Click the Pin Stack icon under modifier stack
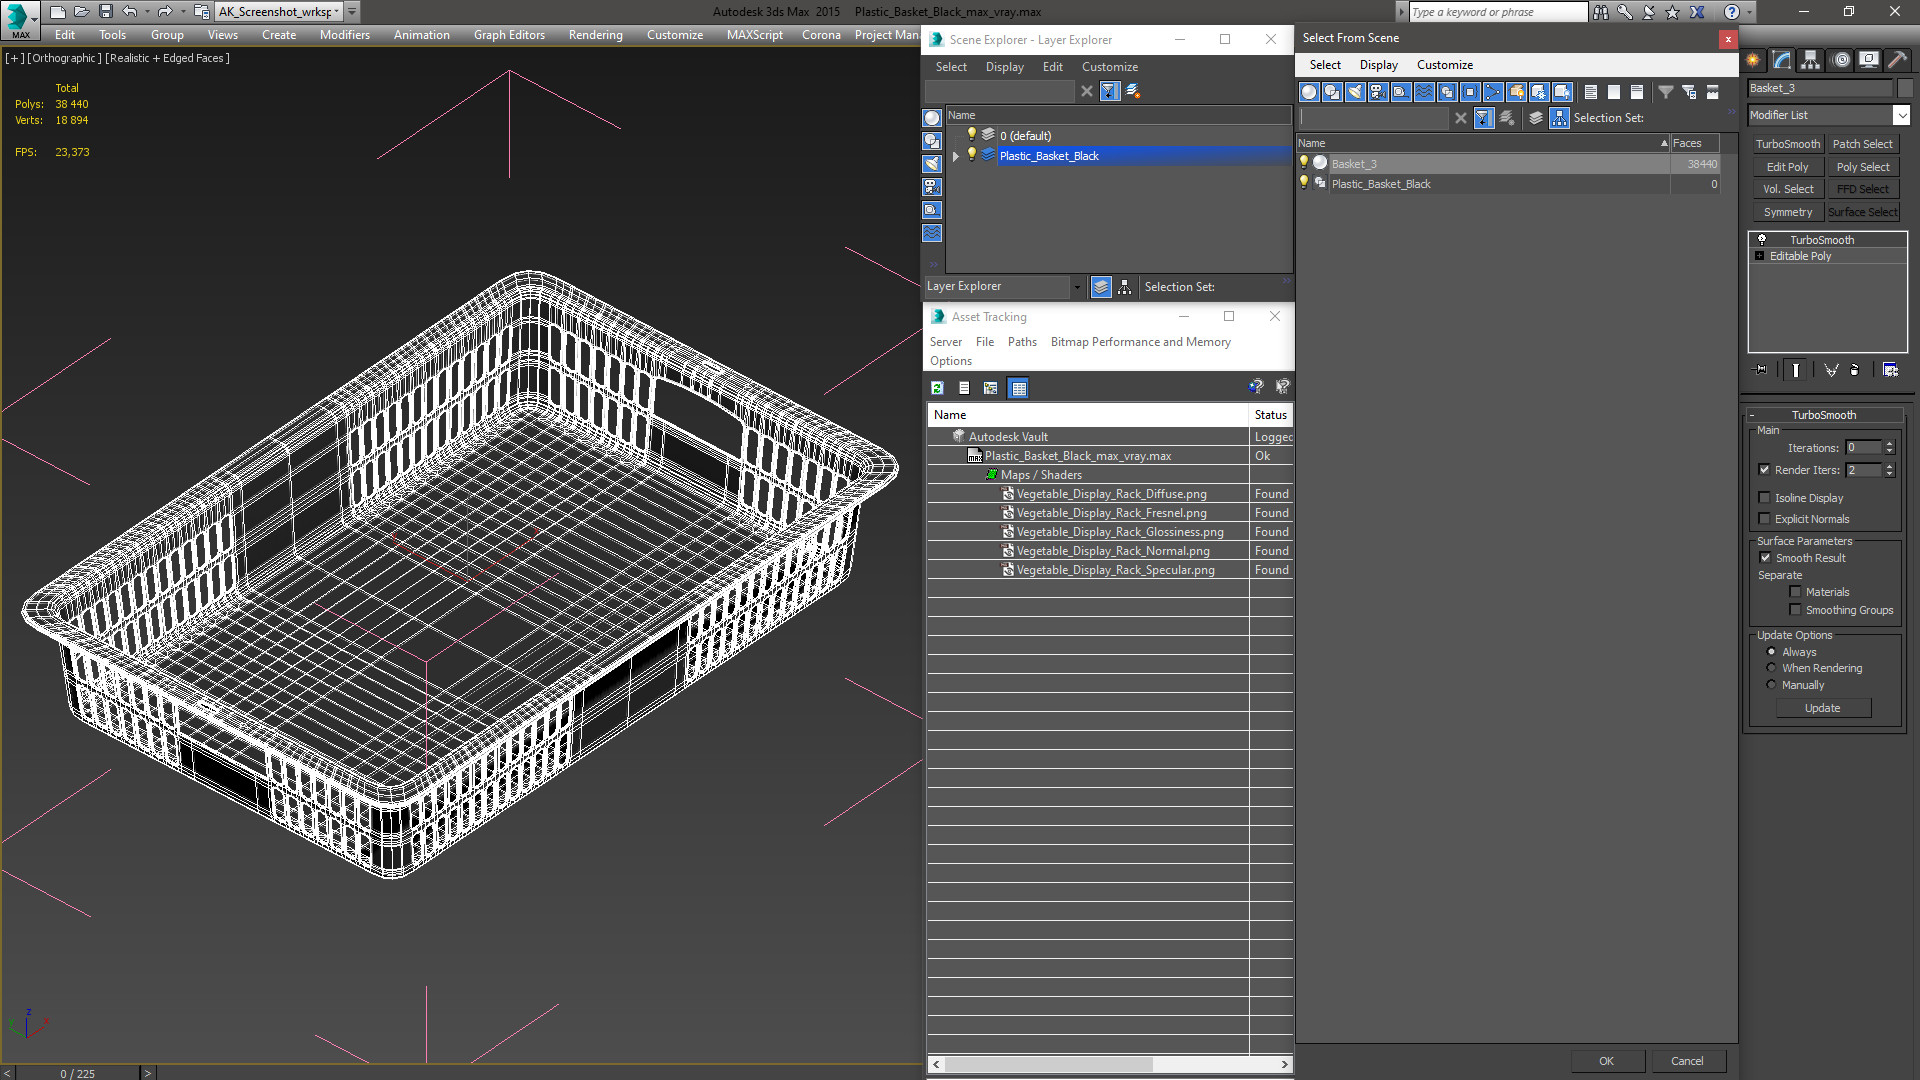 [1761, 370]
